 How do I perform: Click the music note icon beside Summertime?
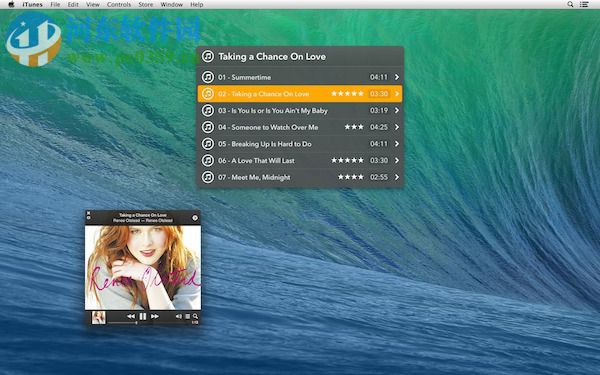click(208, 77)
